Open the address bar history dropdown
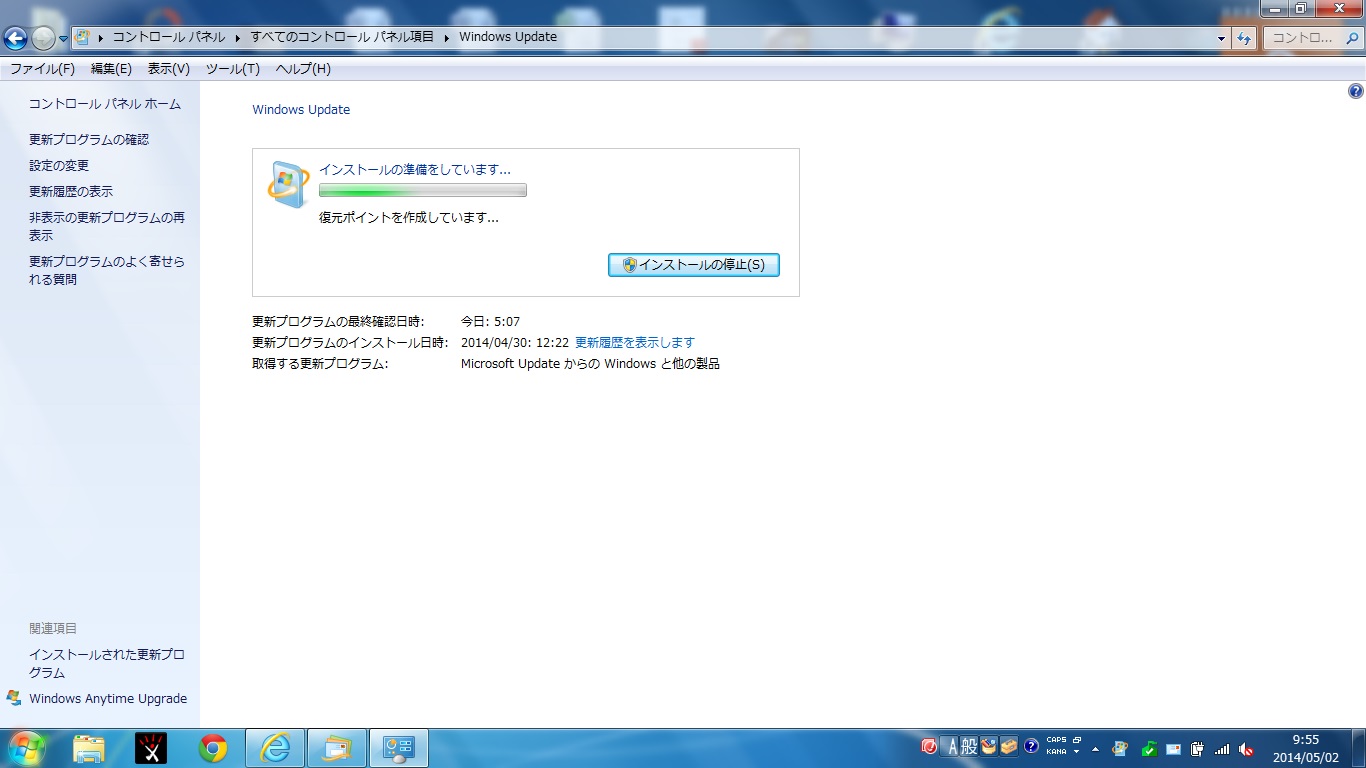The width and height of the screenshot is (1366, 768). pos(1221,38)
